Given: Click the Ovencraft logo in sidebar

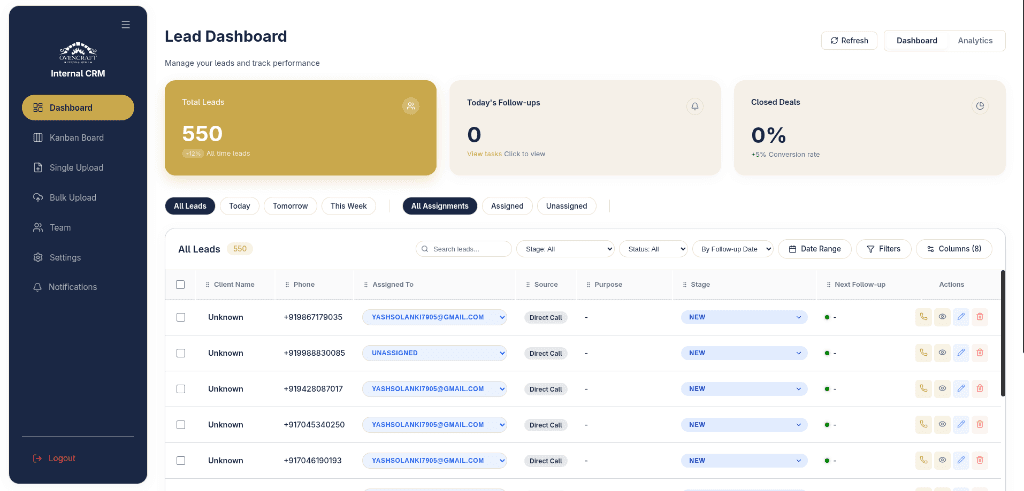Looking at the screenshot, I should (78, 52).
